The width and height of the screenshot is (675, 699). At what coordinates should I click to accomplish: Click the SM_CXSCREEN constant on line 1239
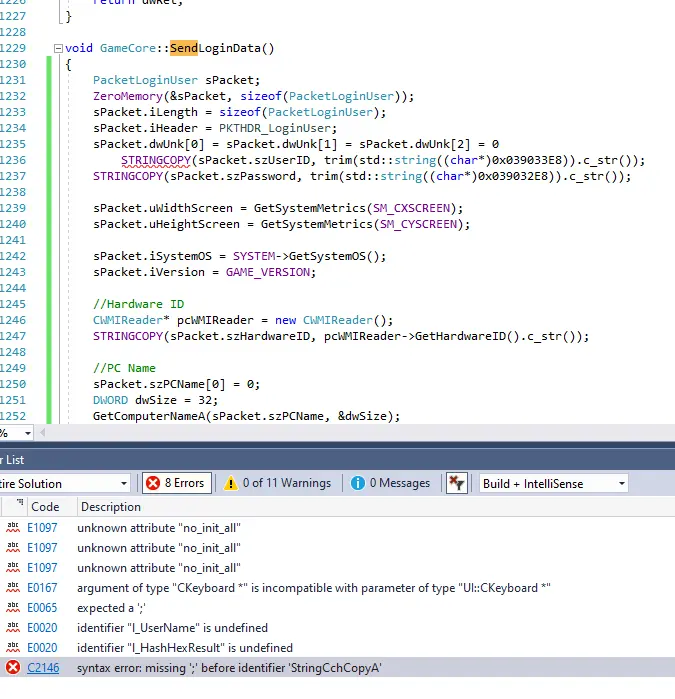pyautogui.click(x=411, y=209)
